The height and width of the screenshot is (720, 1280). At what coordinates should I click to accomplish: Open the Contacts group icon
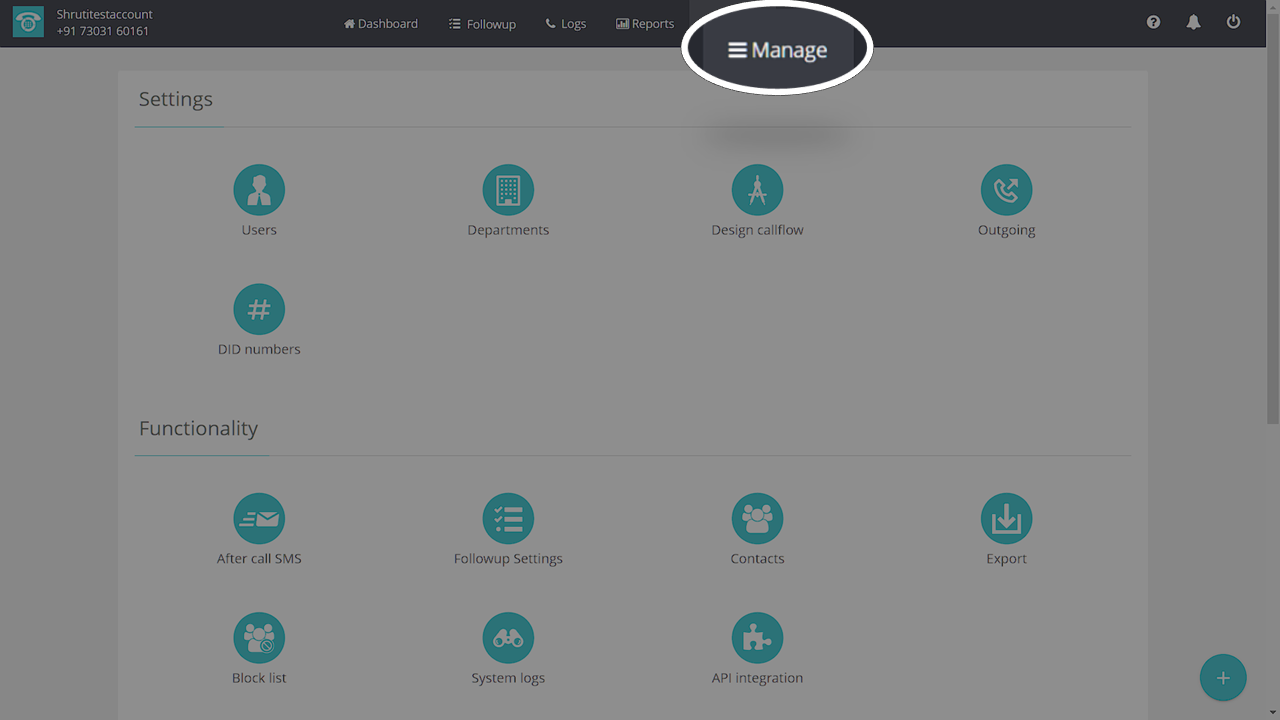coord(757,519)
